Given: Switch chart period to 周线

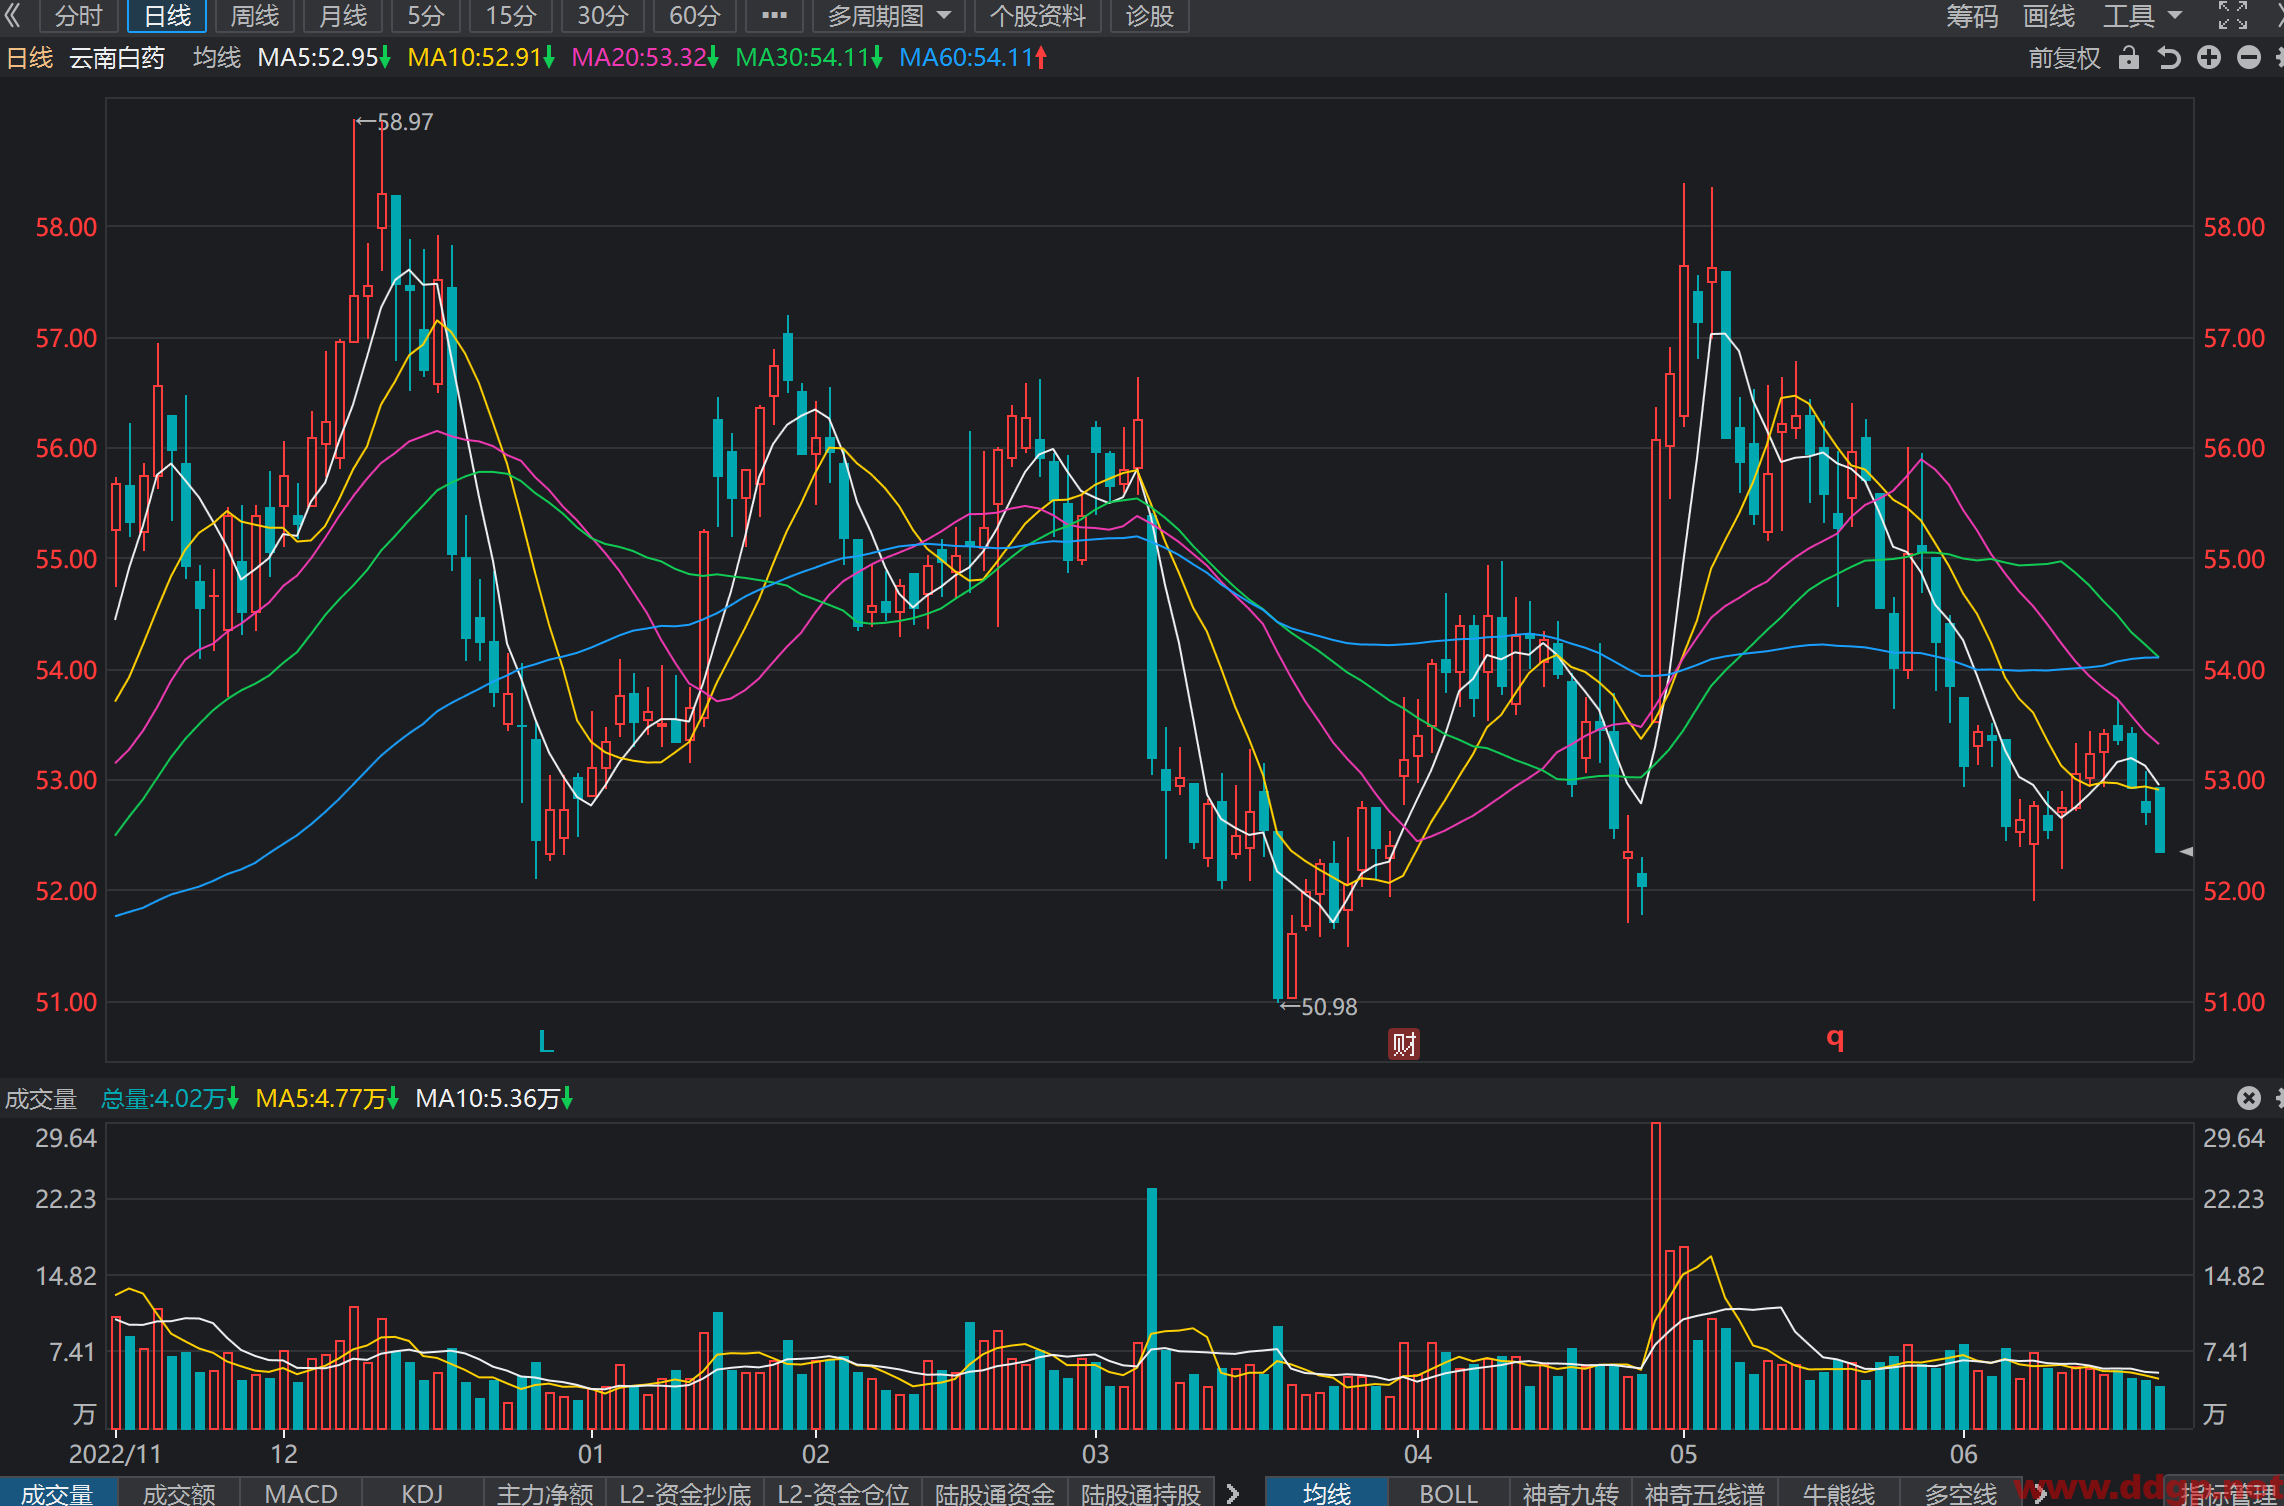Looking at the screenshot, I should pyautogui.click(x=255, y=16).
